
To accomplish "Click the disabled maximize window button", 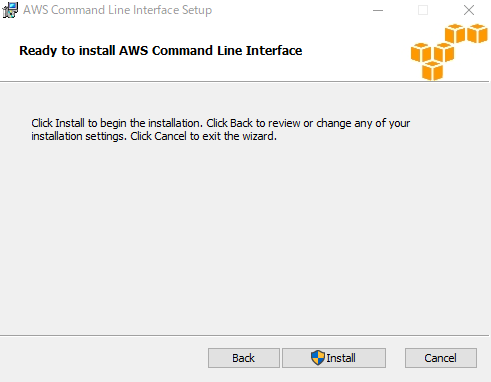I will coord(423,10).
